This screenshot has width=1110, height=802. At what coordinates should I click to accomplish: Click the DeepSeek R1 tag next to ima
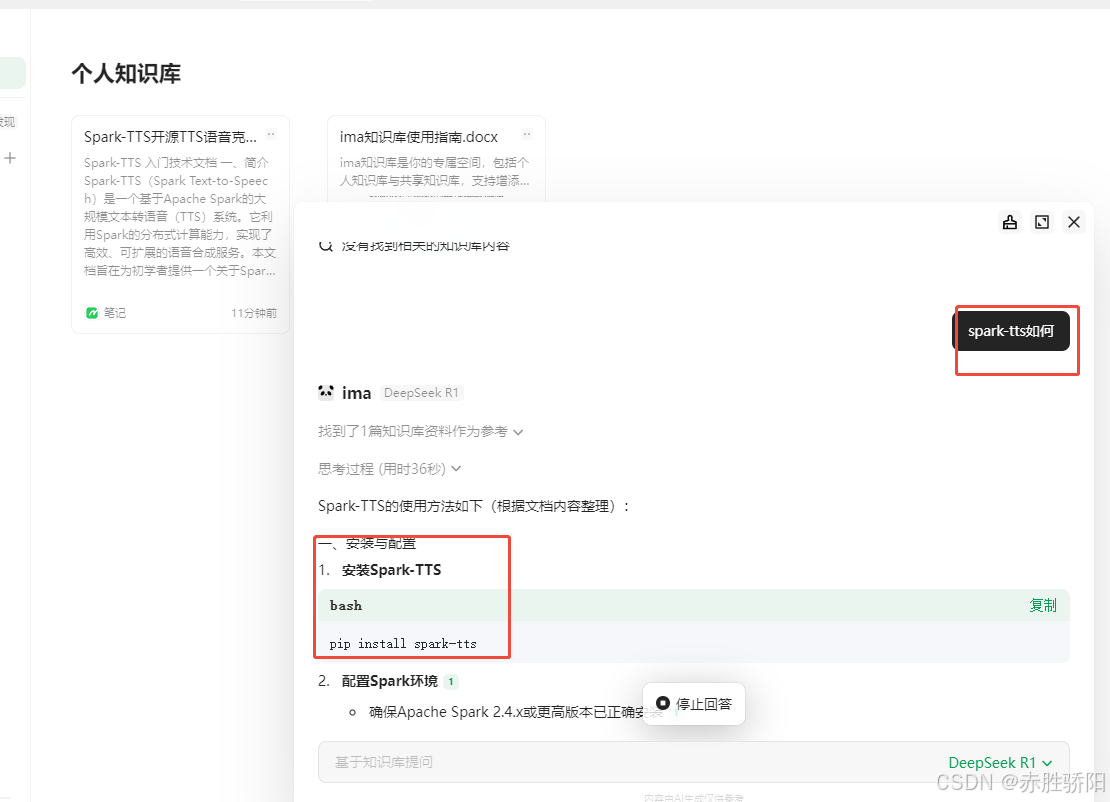421,393
